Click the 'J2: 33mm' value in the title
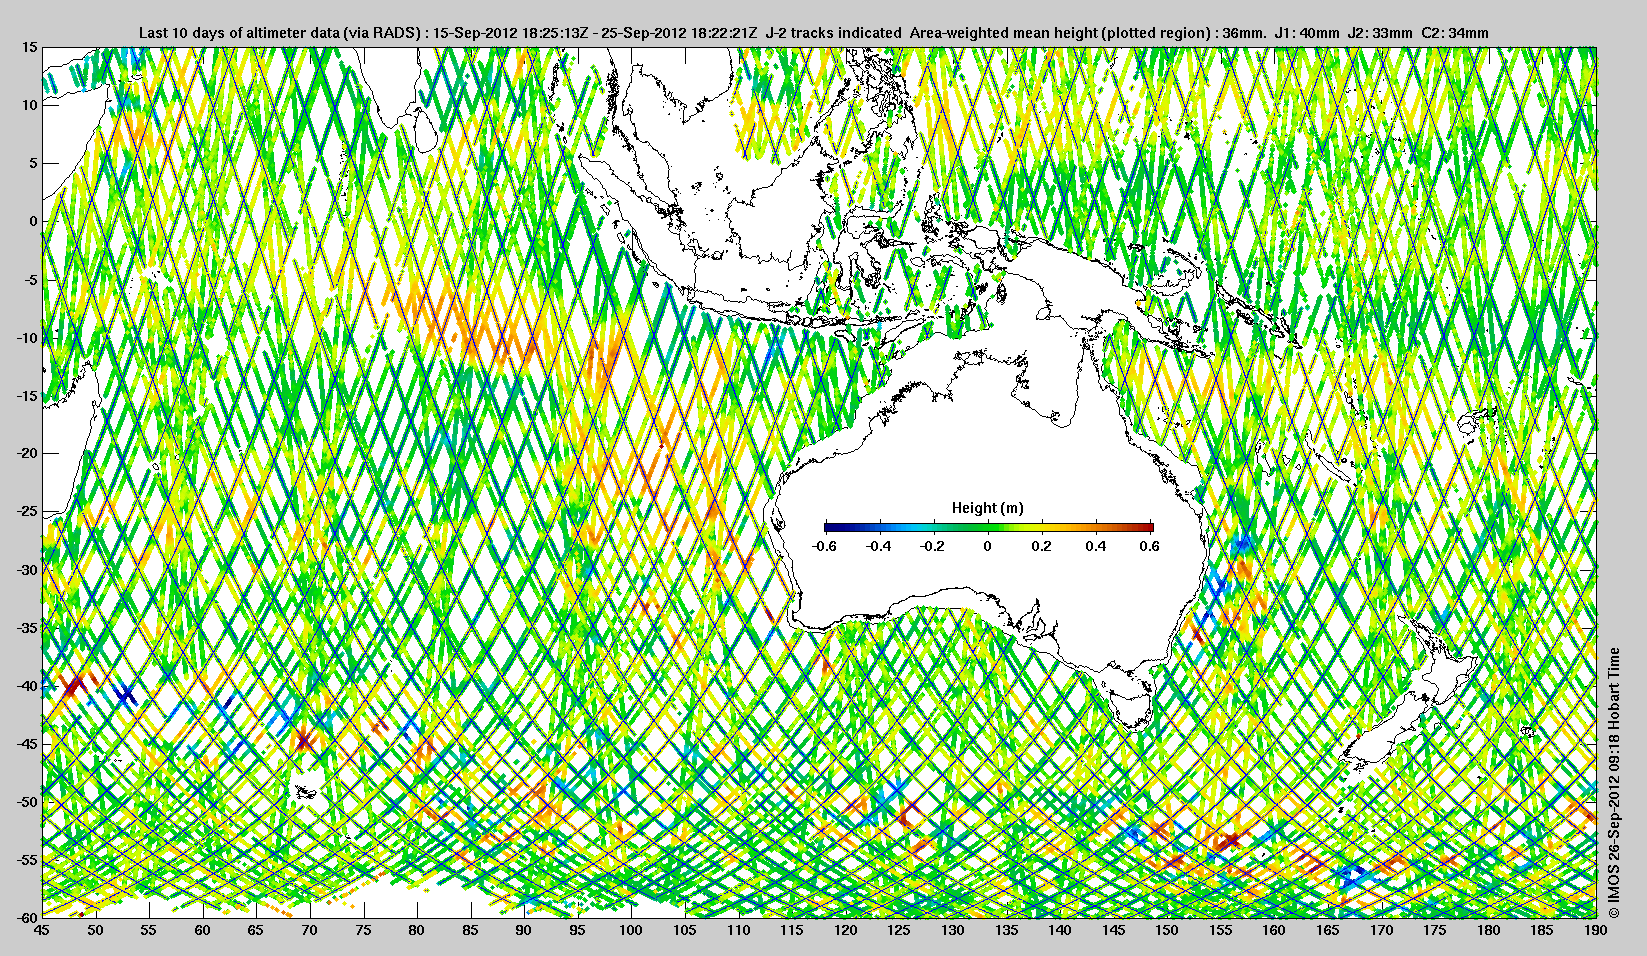The height and width of the screenshot is (956, 1647). coord(1380,33)
